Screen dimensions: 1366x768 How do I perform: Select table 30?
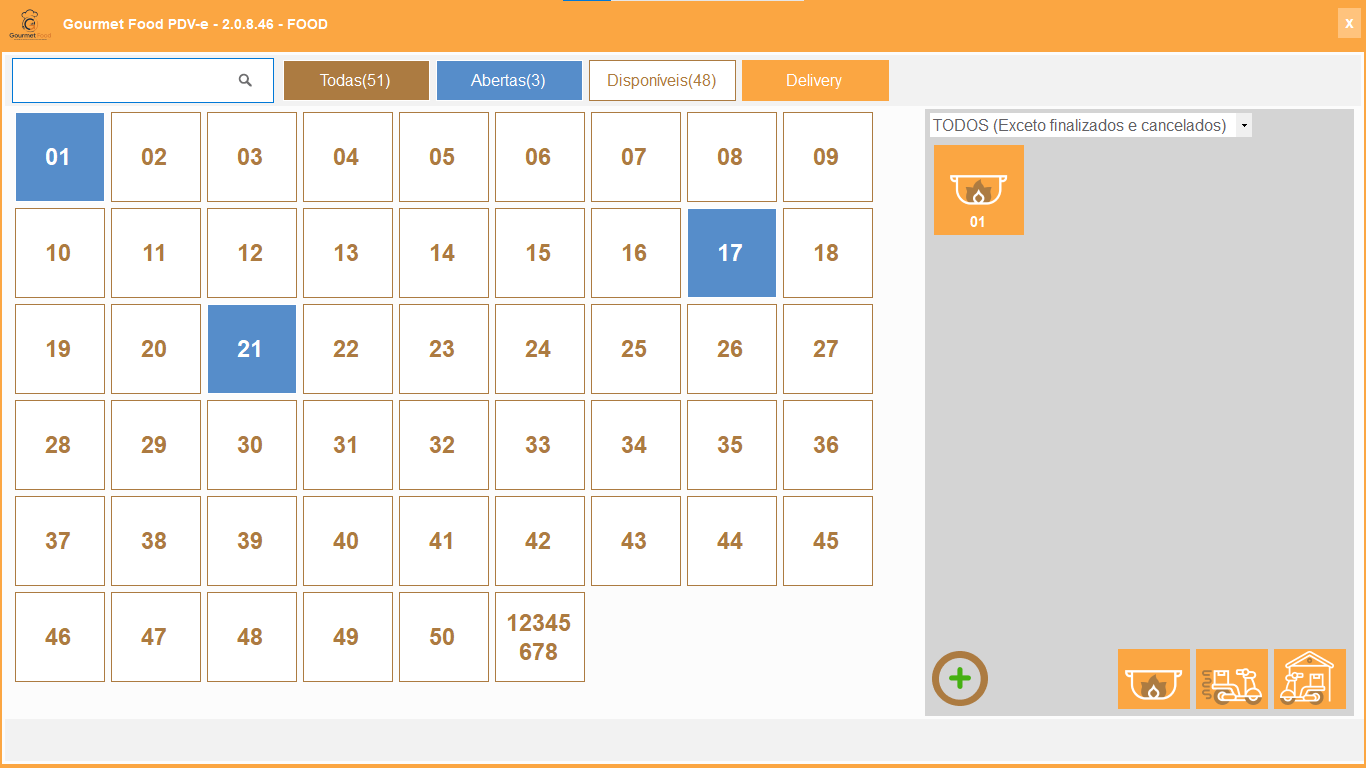click(252, 445)
